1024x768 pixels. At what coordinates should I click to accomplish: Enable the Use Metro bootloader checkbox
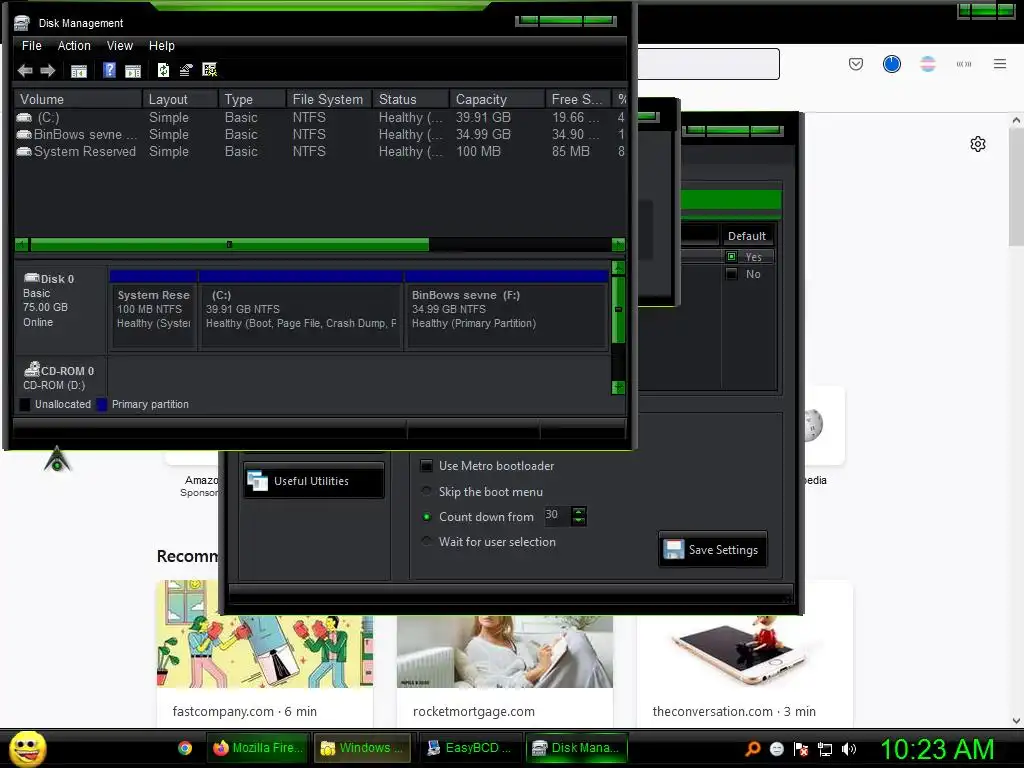point(426,466)
